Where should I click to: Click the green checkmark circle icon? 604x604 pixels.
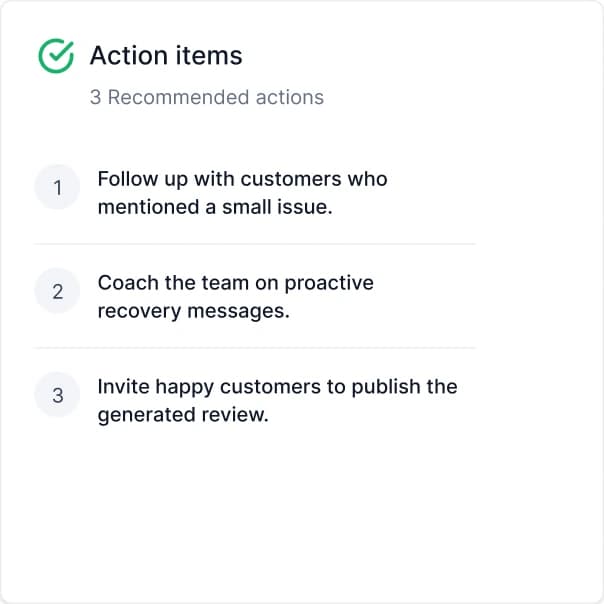56,56
